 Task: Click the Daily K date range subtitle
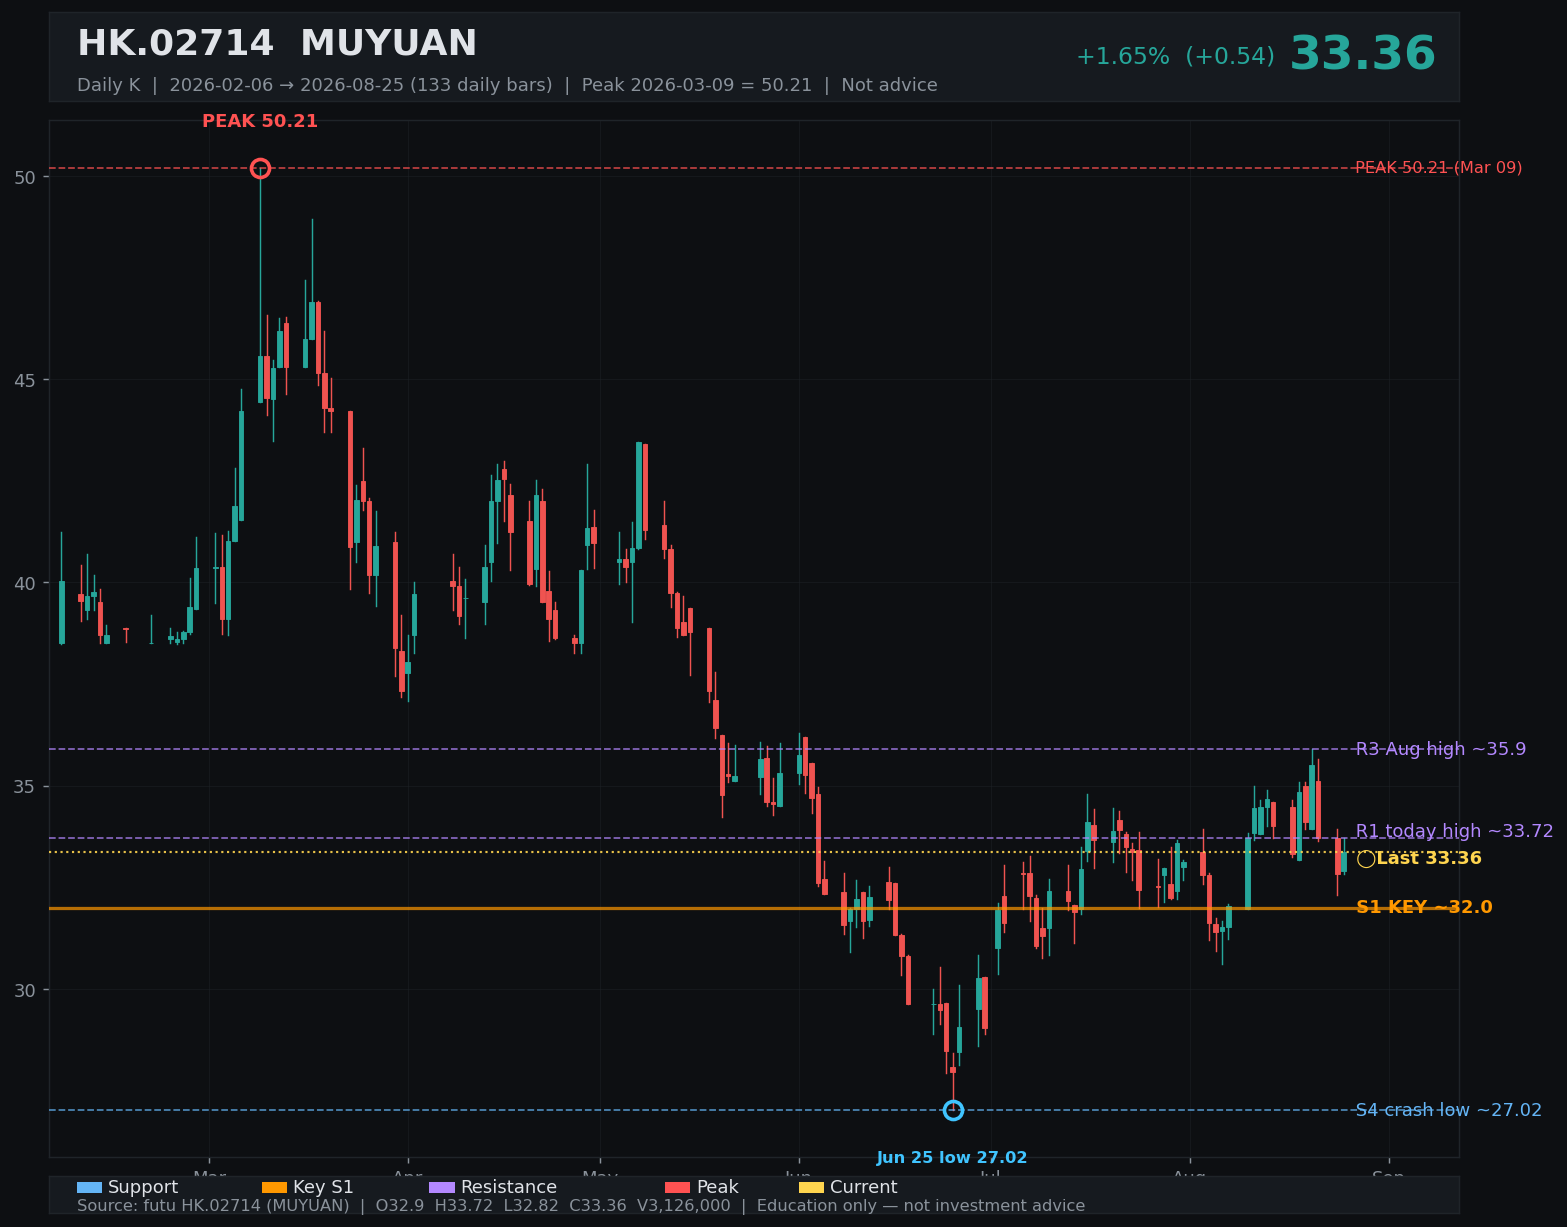(x=507, y=86)
